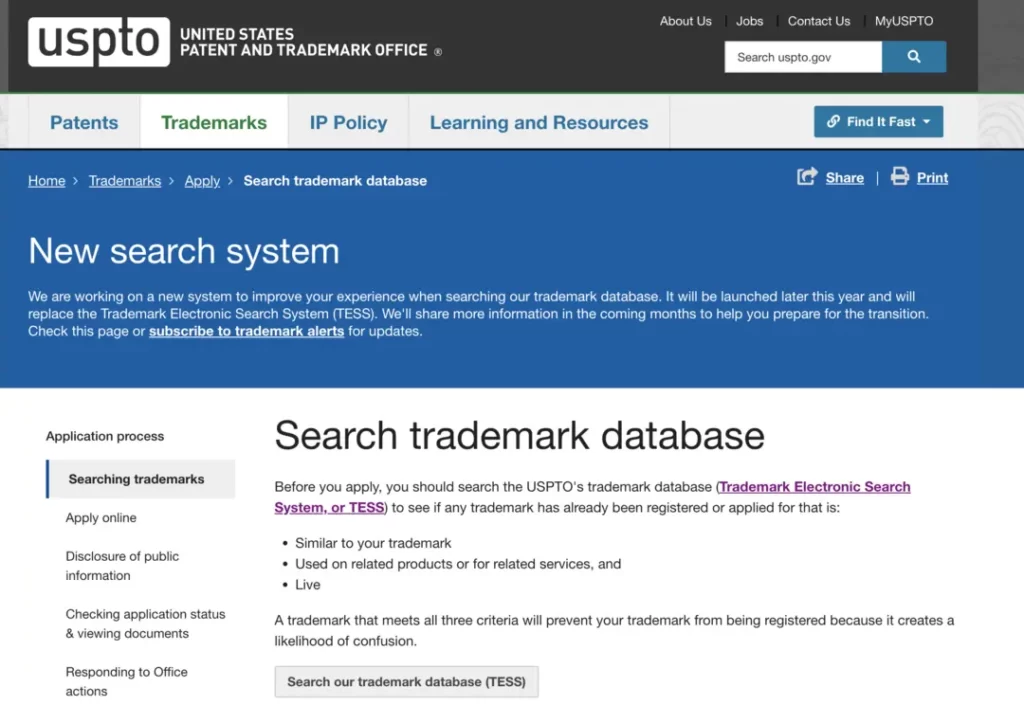Viewport: 1024px width, 705px height.
Task: Click the New search system banner heading
Action: [184, 251]
